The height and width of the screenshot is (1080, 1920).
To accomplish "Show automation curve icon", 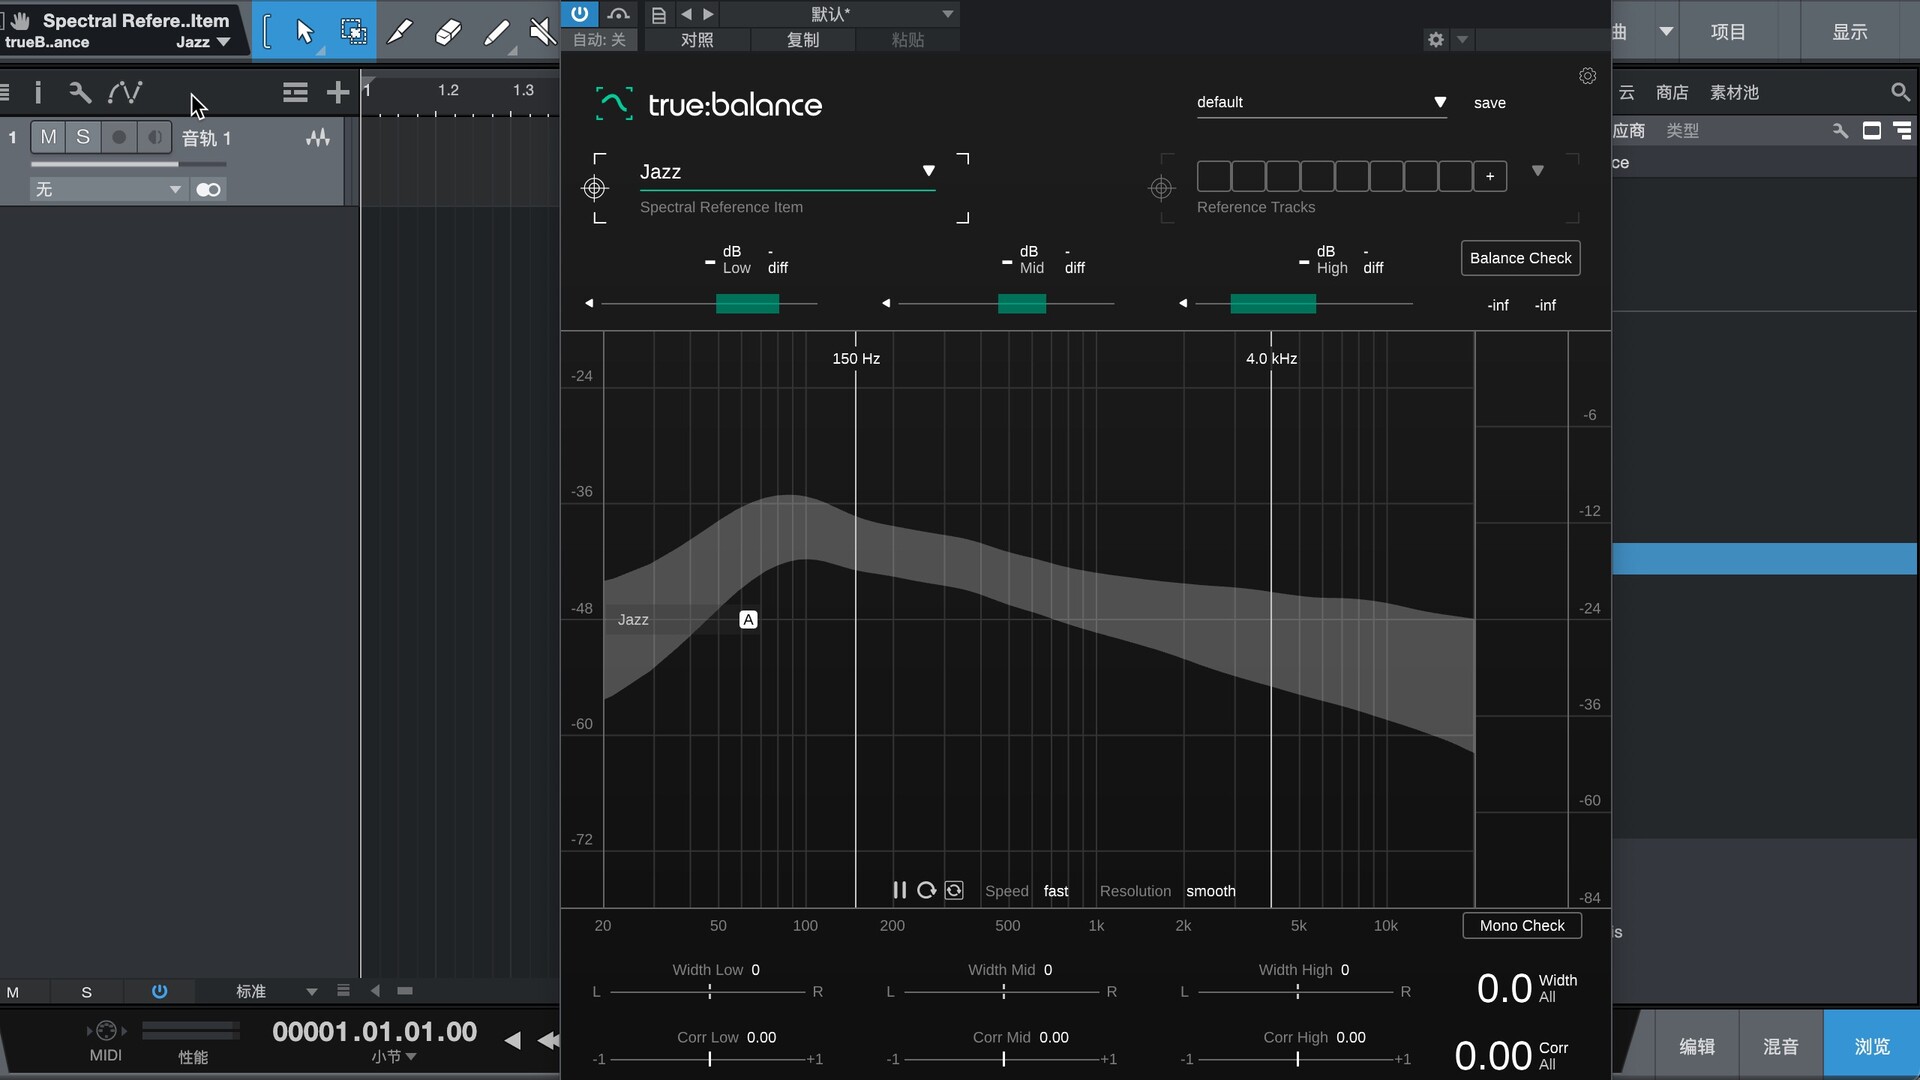I will pyautogui.click(x=125, y=93).
